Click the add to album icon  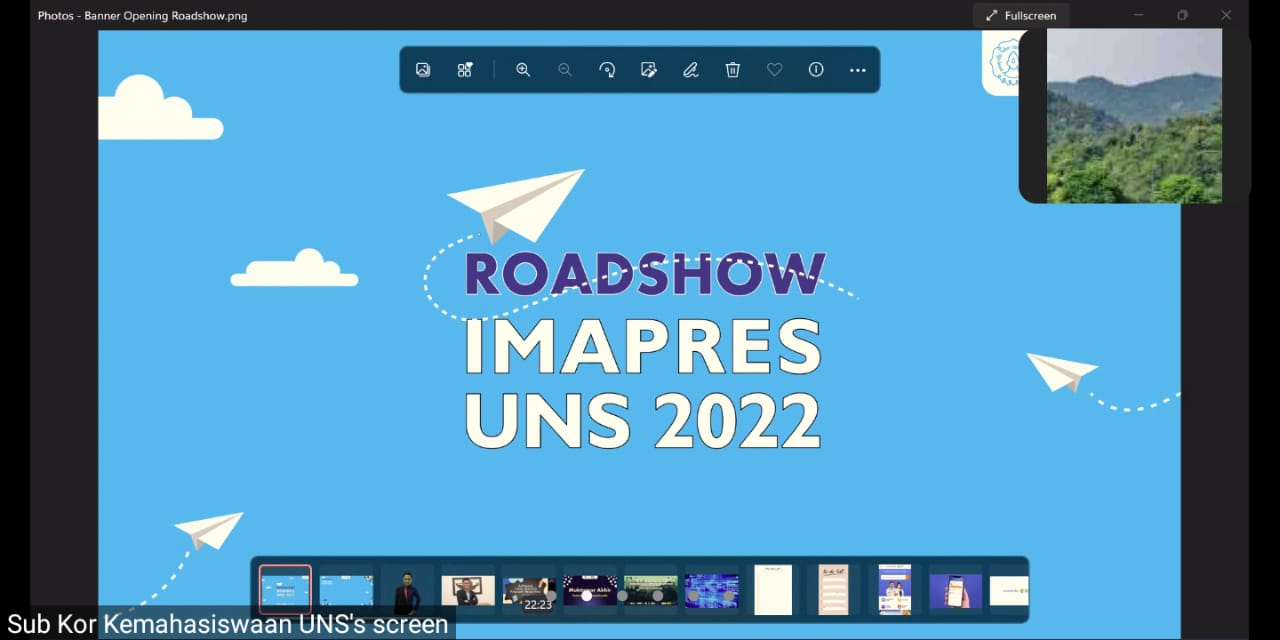tap(465, 70)
